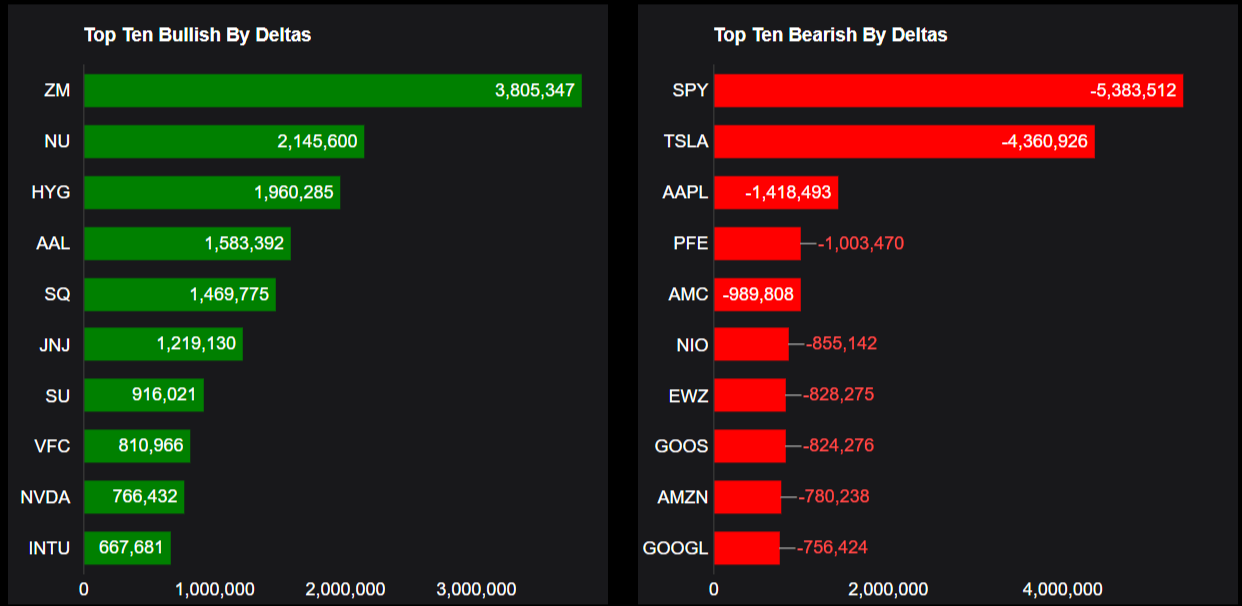Click the AMC bar showing -989,808

(757, 294)
